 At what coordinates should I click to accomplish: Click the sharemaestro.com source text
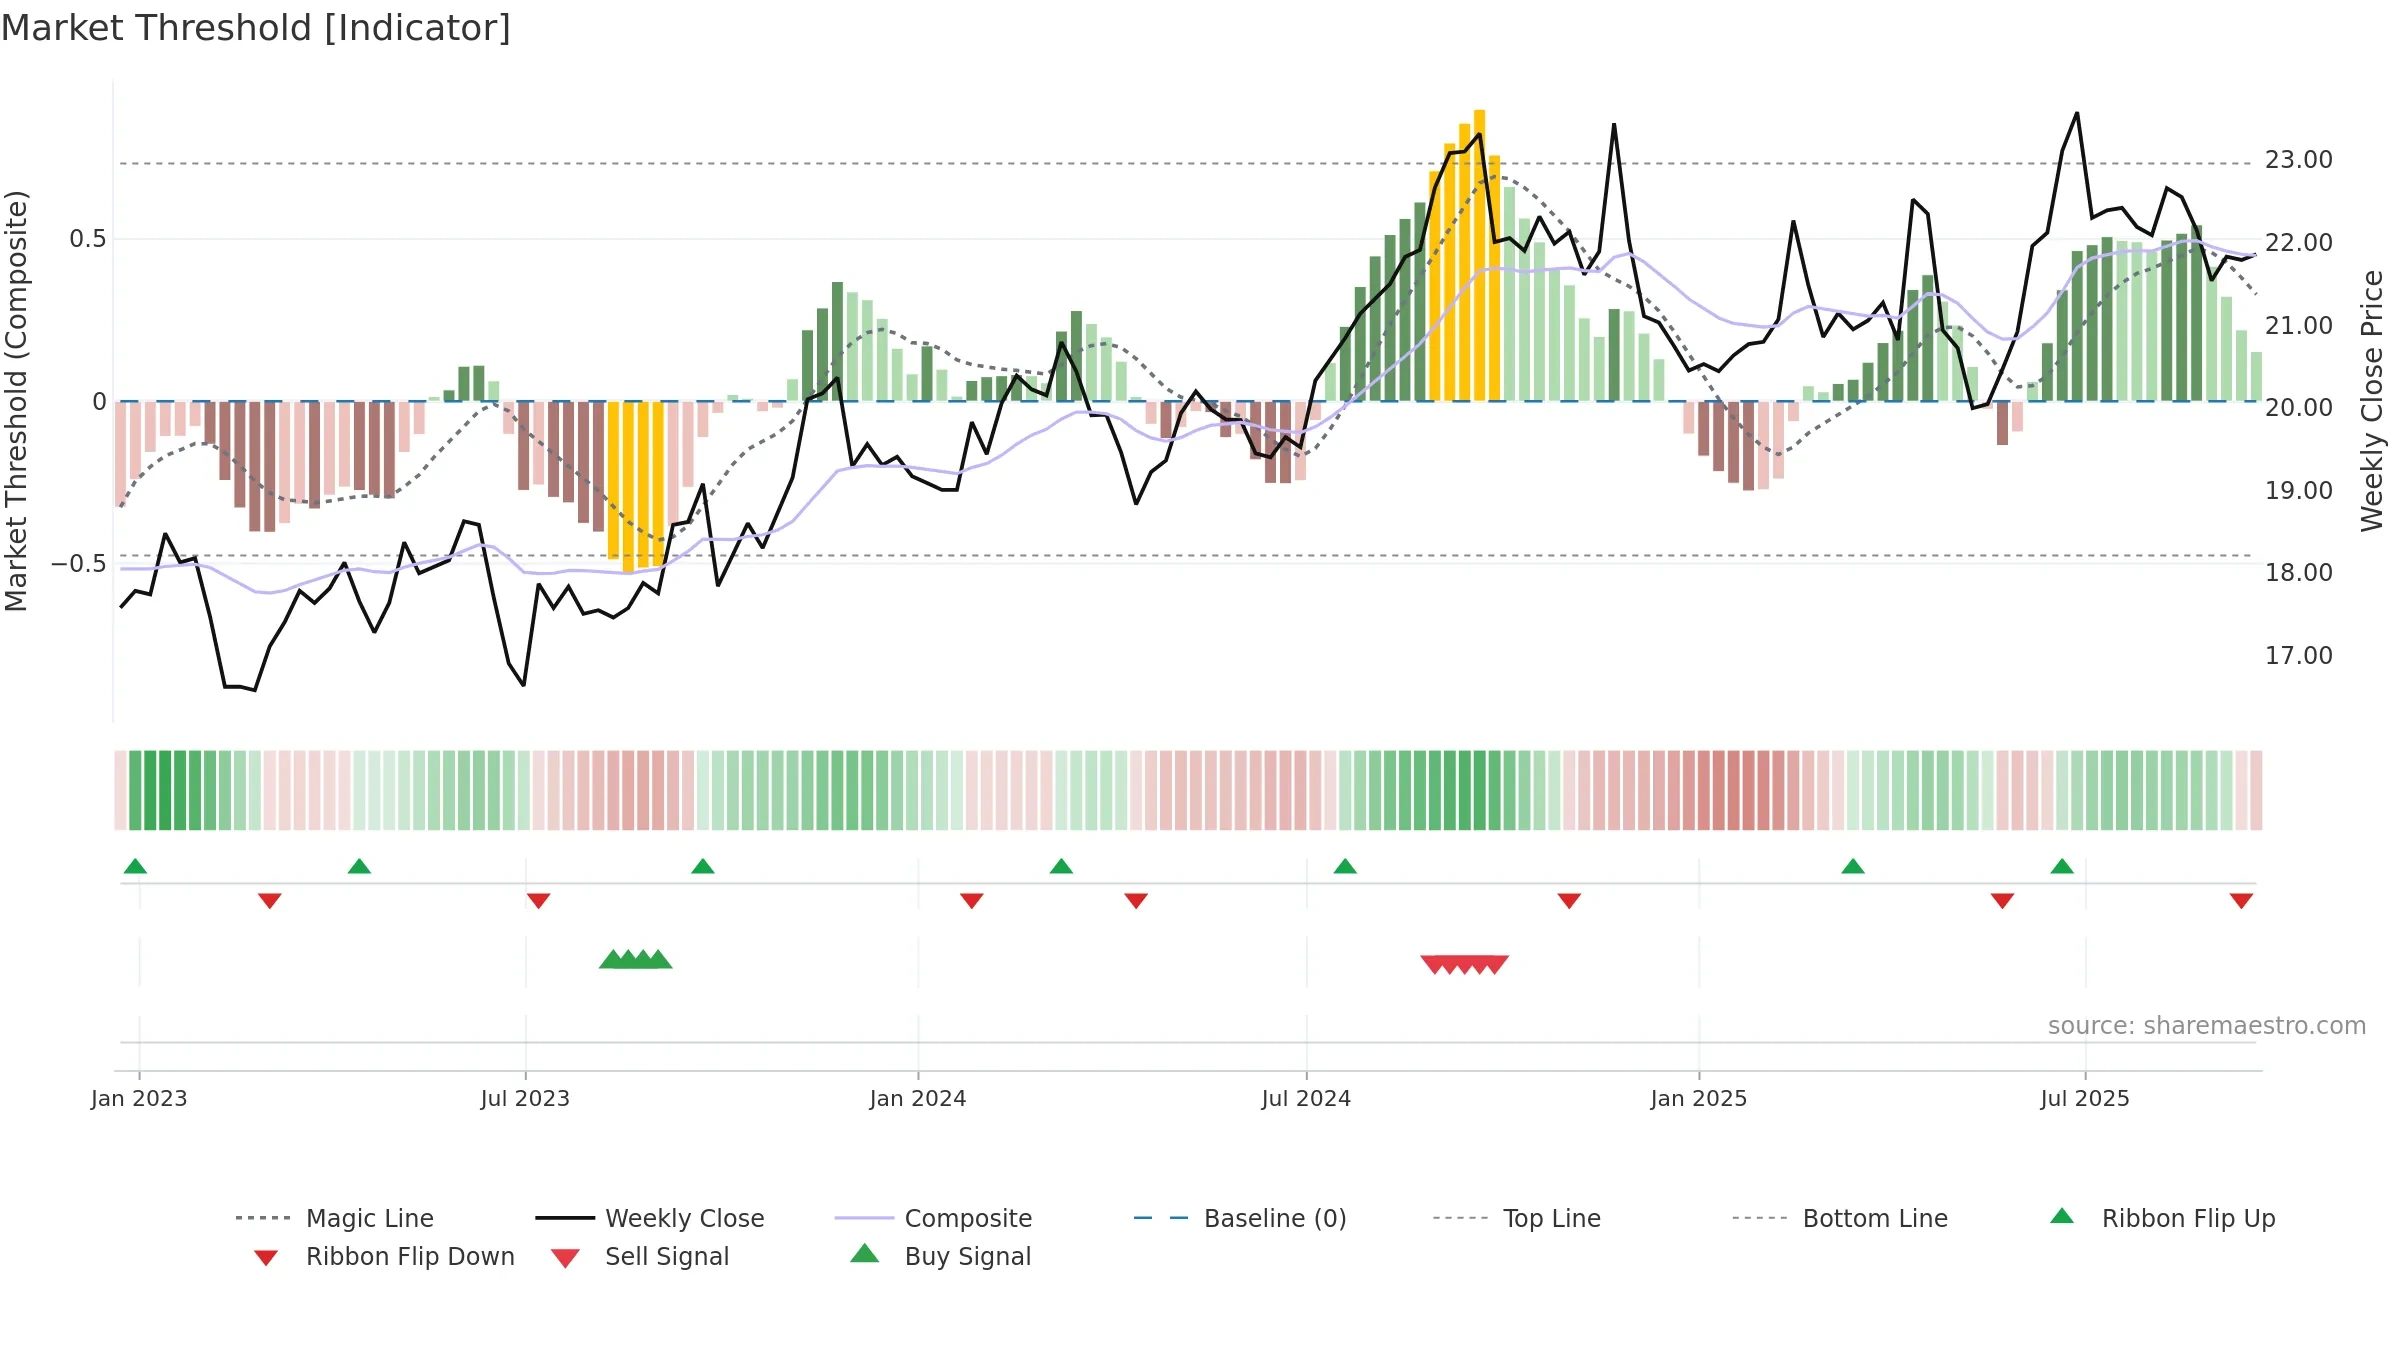pyautogui.click(x=2207, y=1026)
